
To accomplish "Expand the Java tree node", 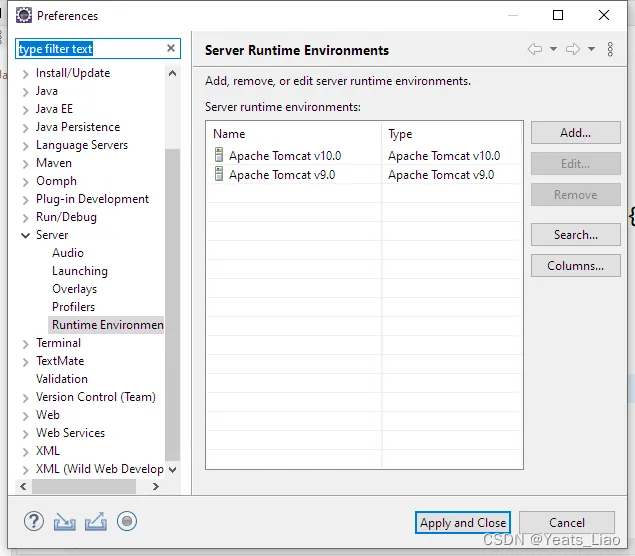I will coord(26,92).
